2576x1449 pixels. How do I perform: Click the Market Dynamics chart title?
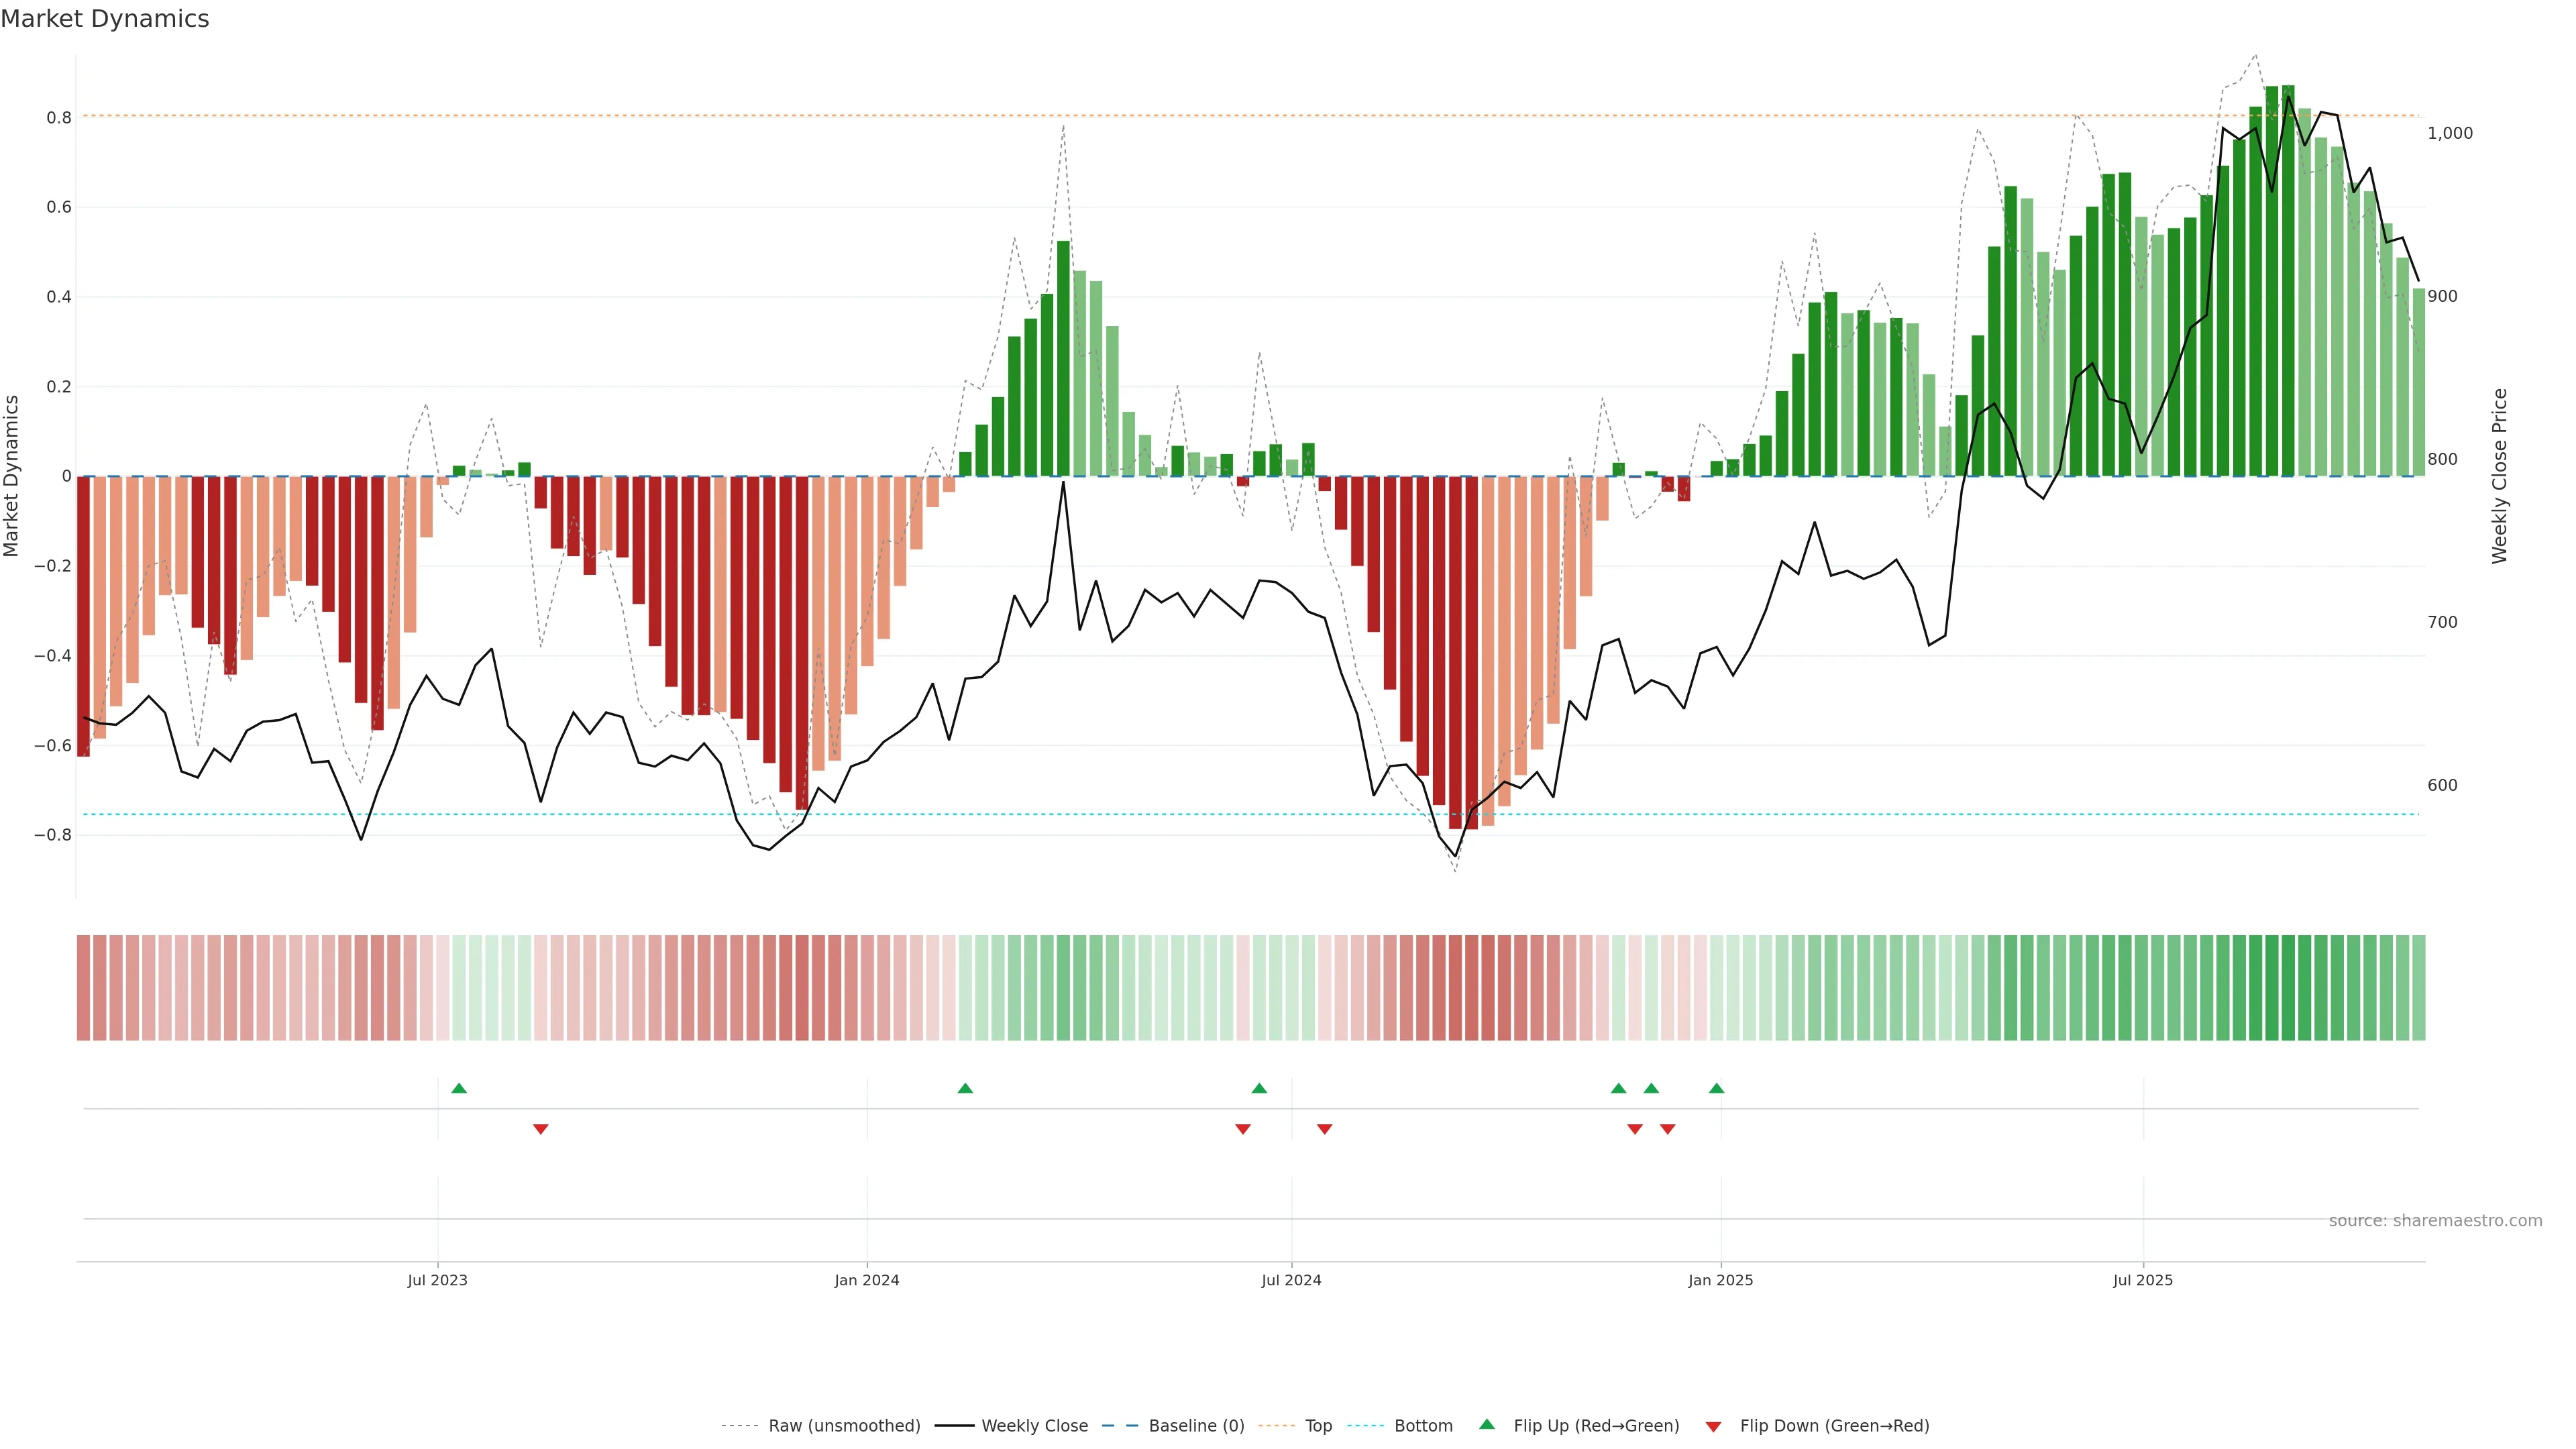[x=105, y=19]
